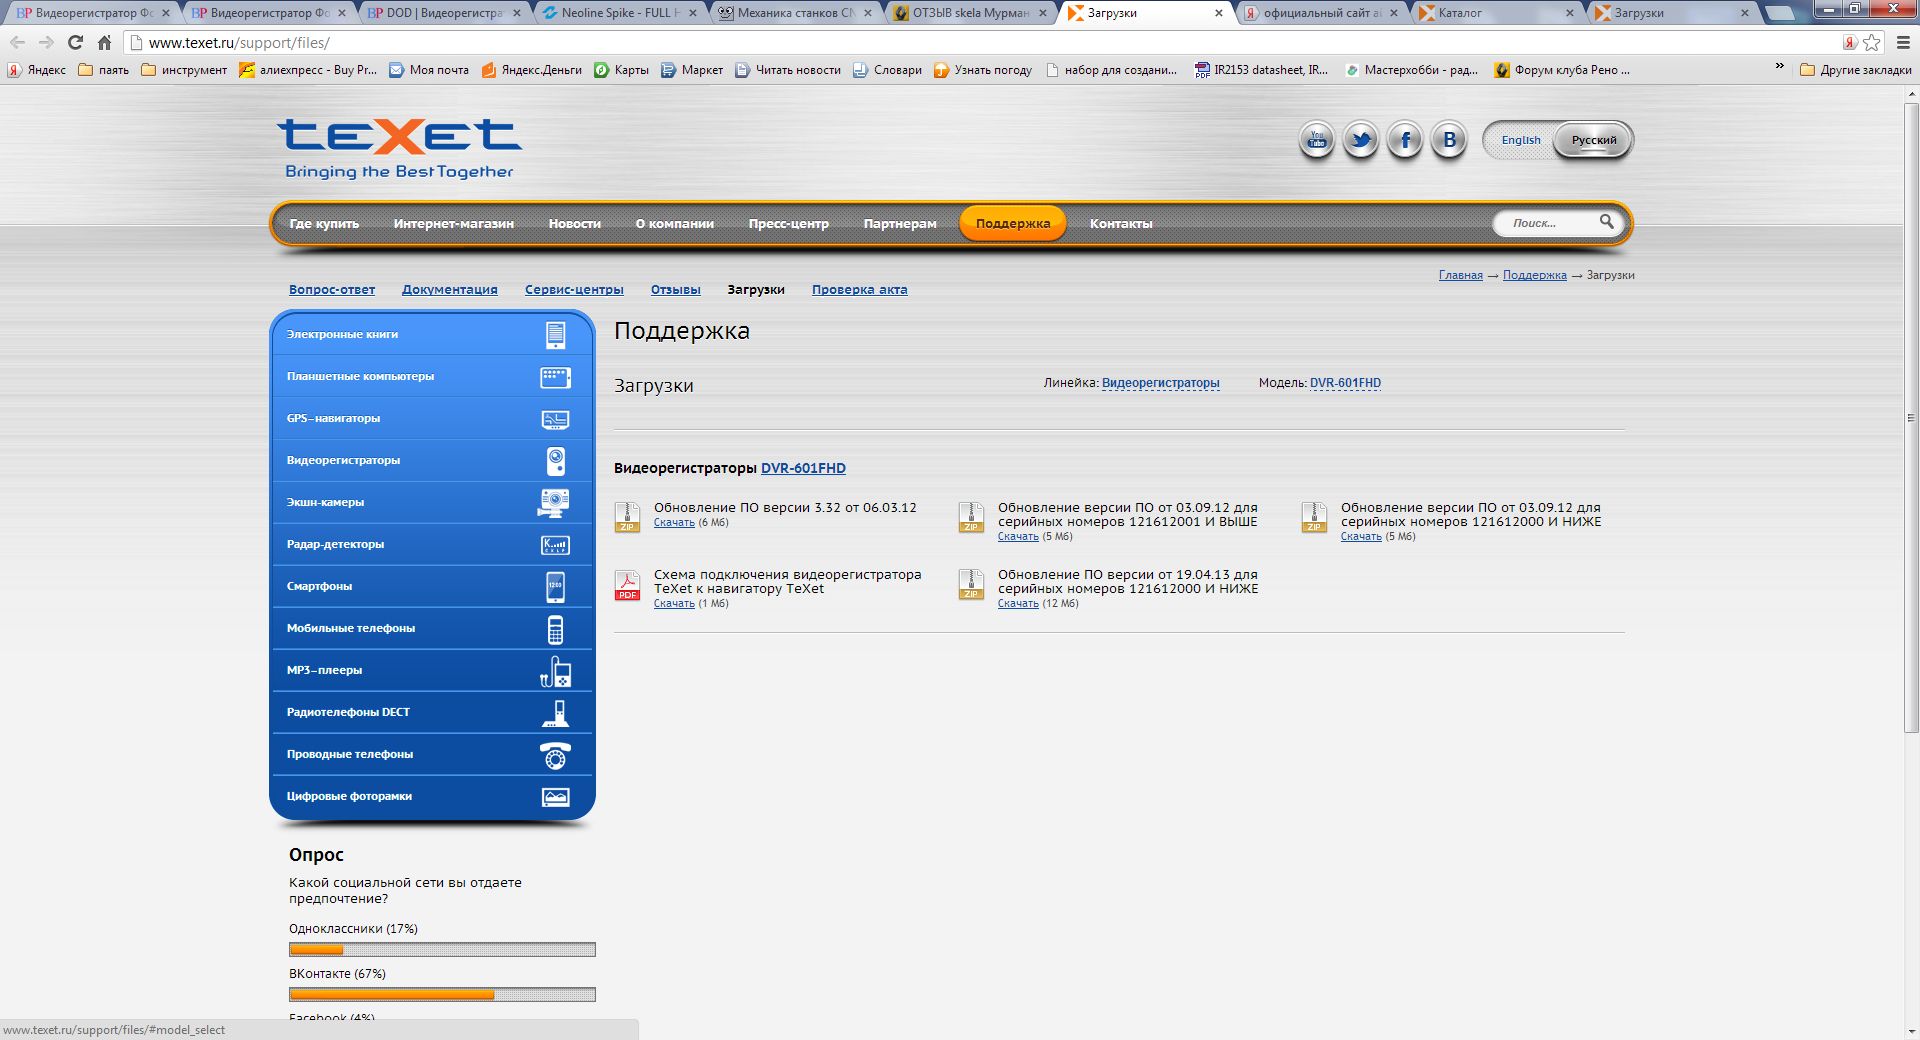This screenshot has height=1040, width=1920.
Task: Open the Линейка Видеорегистраторы selector
Action: pyautogui.click(x=1160, y=383)
